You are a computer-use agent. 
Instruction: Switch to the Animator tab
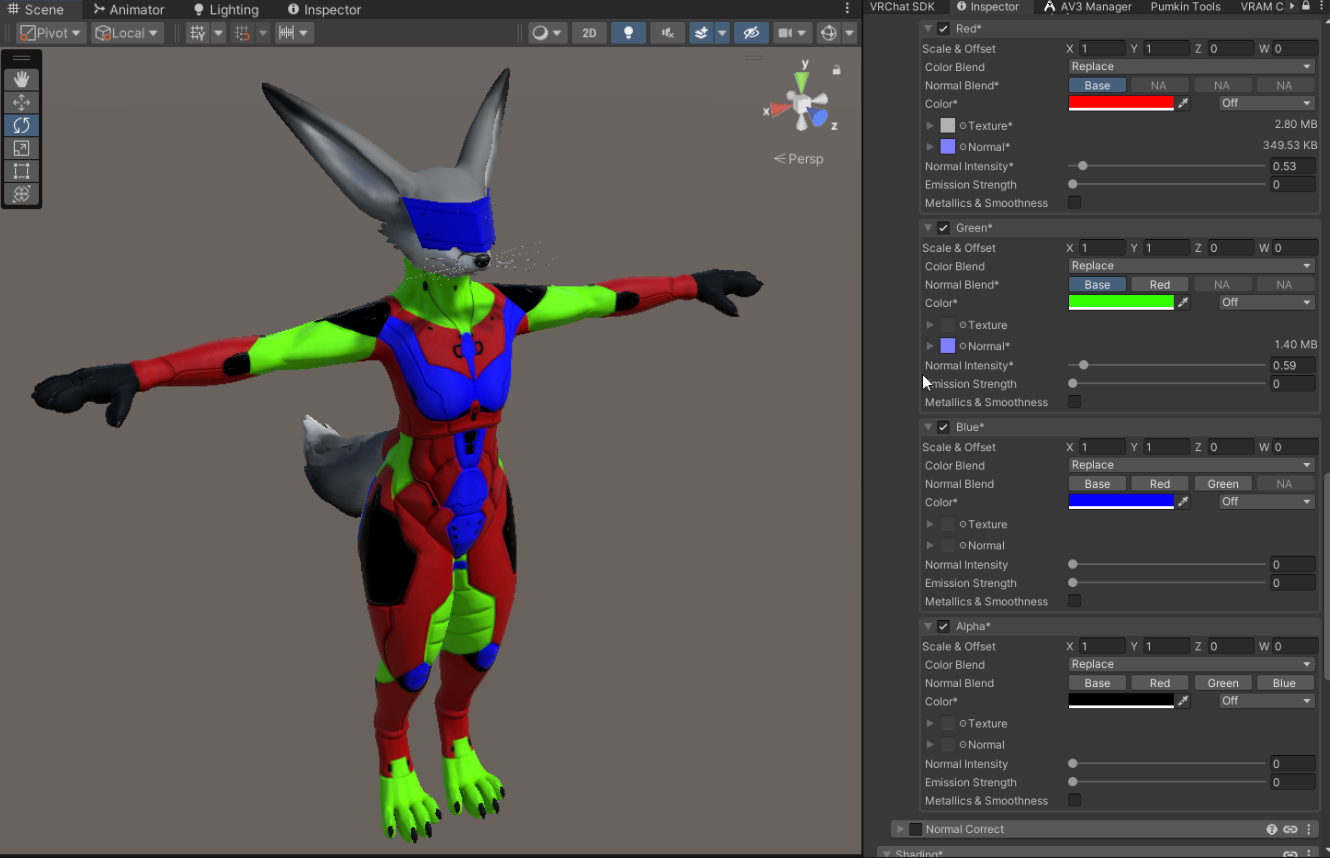128,9
